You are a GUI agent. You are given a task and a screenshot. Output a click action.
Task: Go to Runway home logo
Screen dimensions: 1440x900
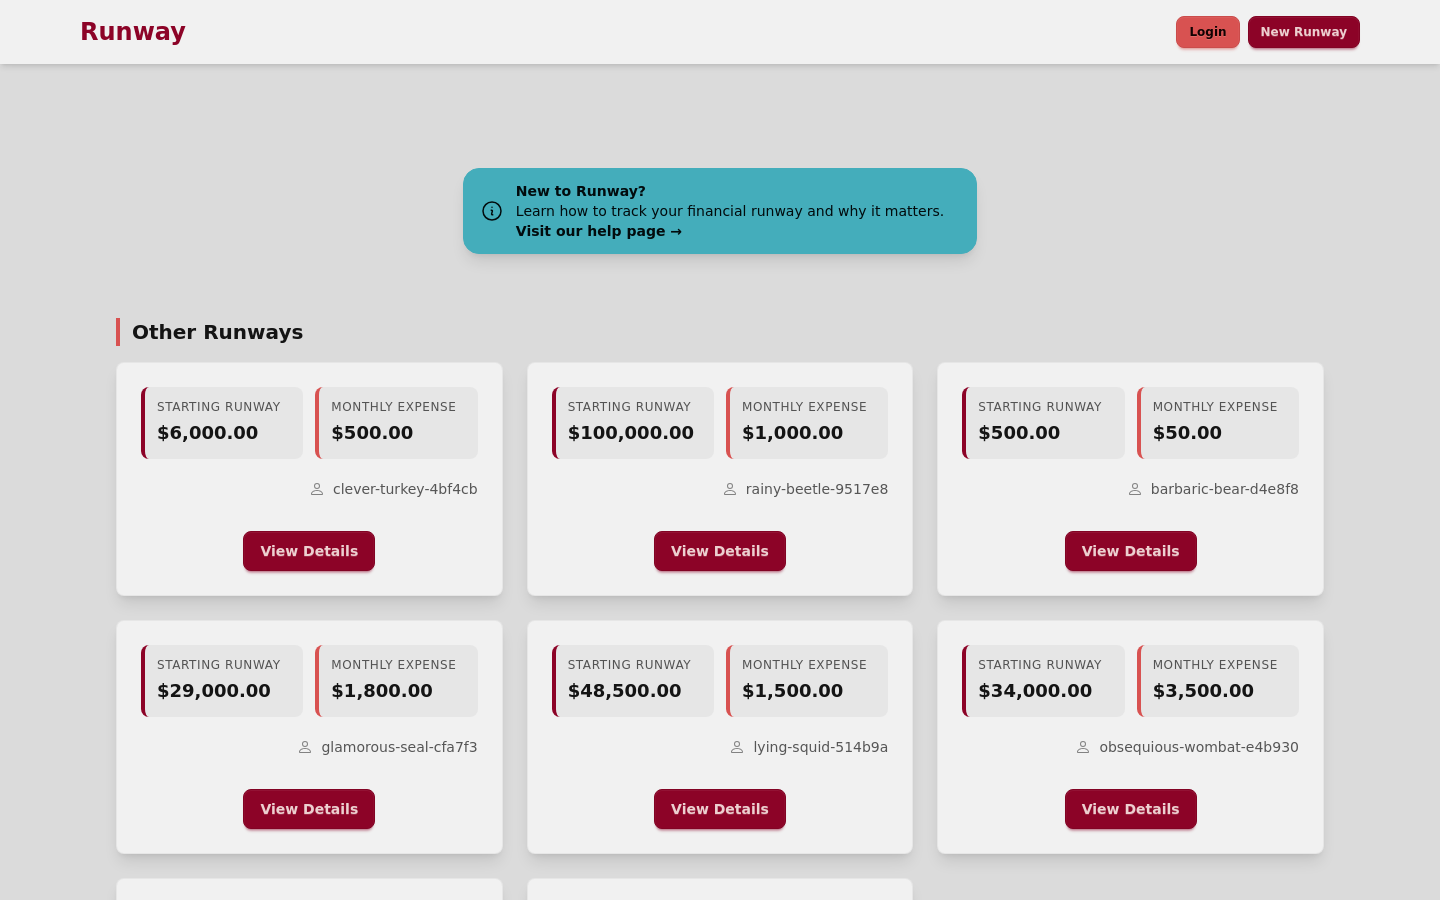pyautogui.click(x=133, y=32)
